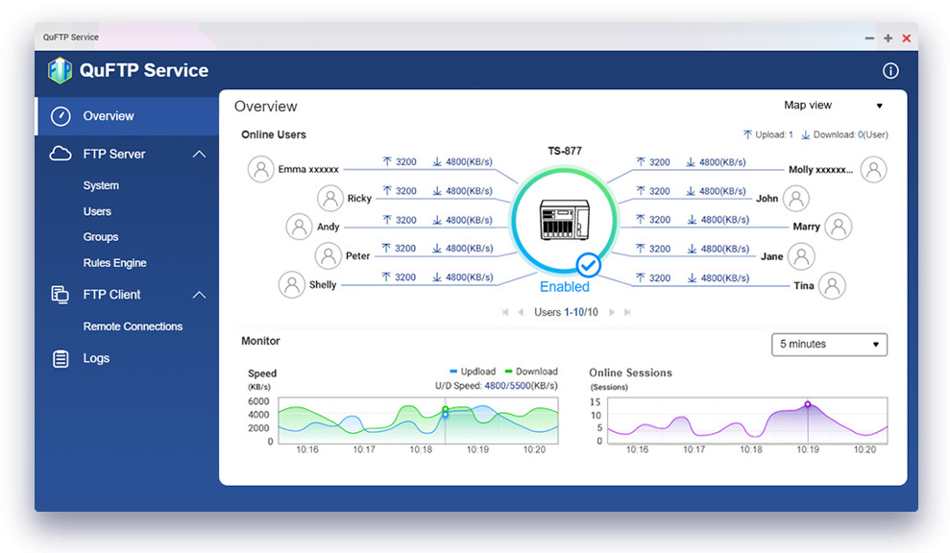Collapse the FTP Server section chevron

[199, 154]
